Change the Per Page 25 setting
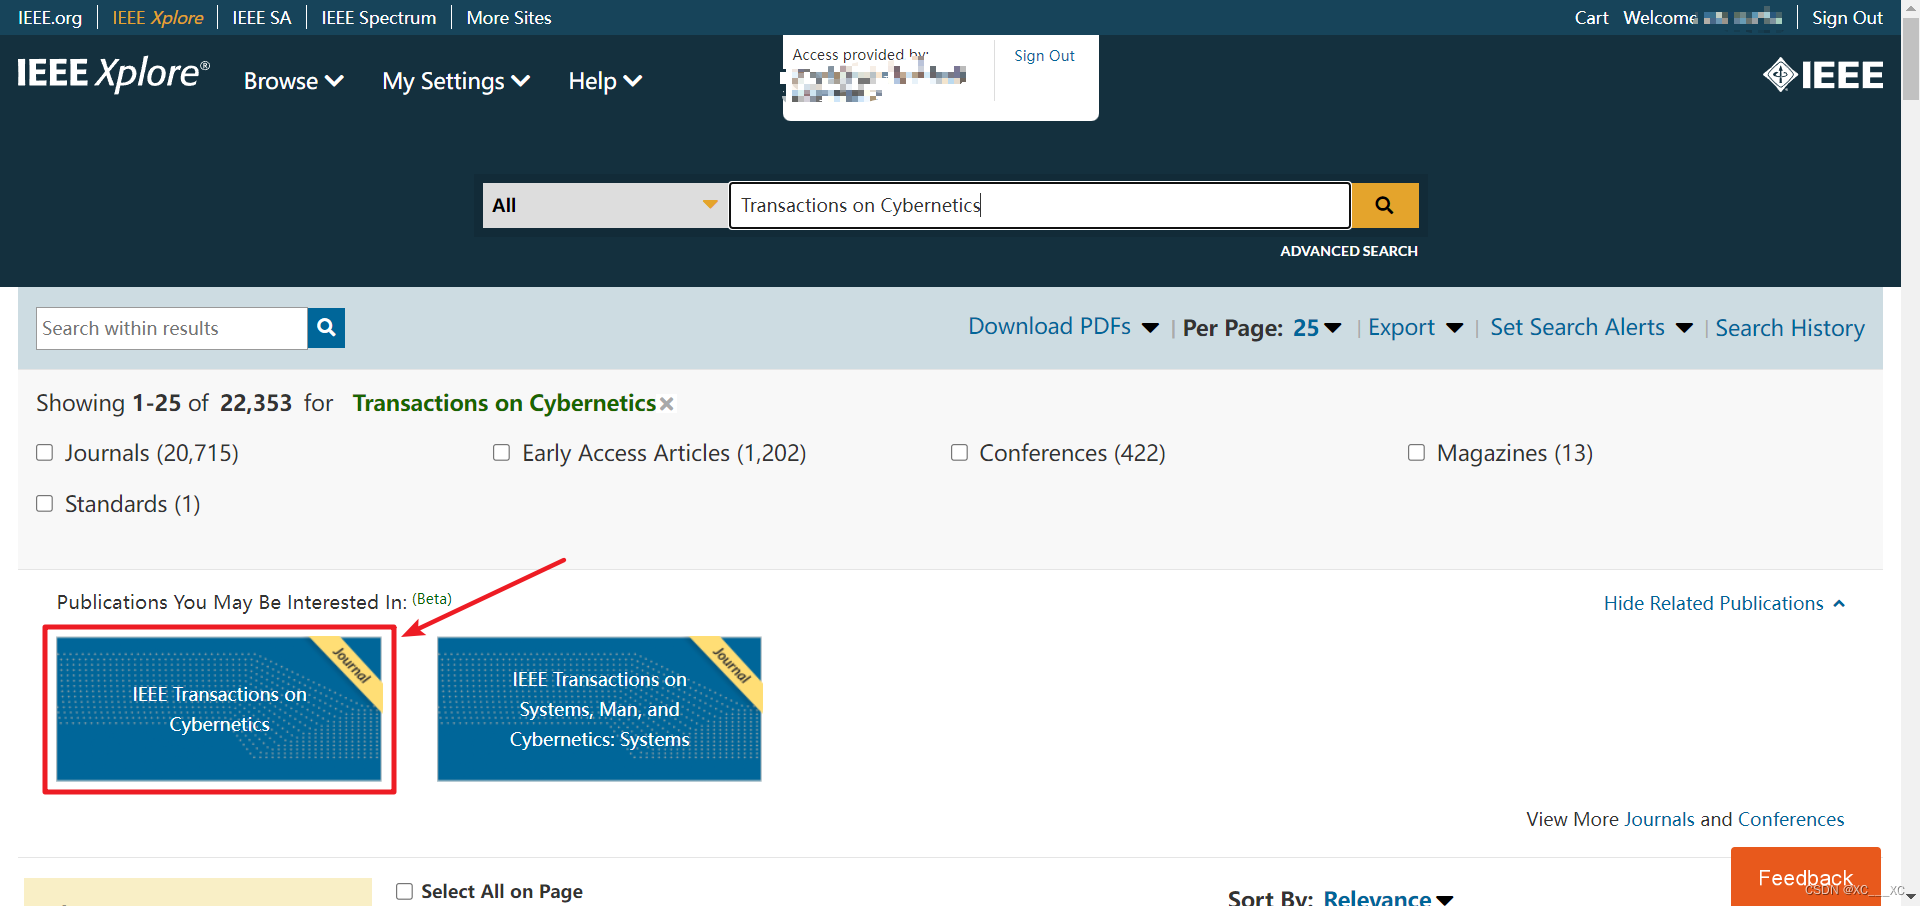The width and height of the screenshot is (1920, 906). [1317, 328]
